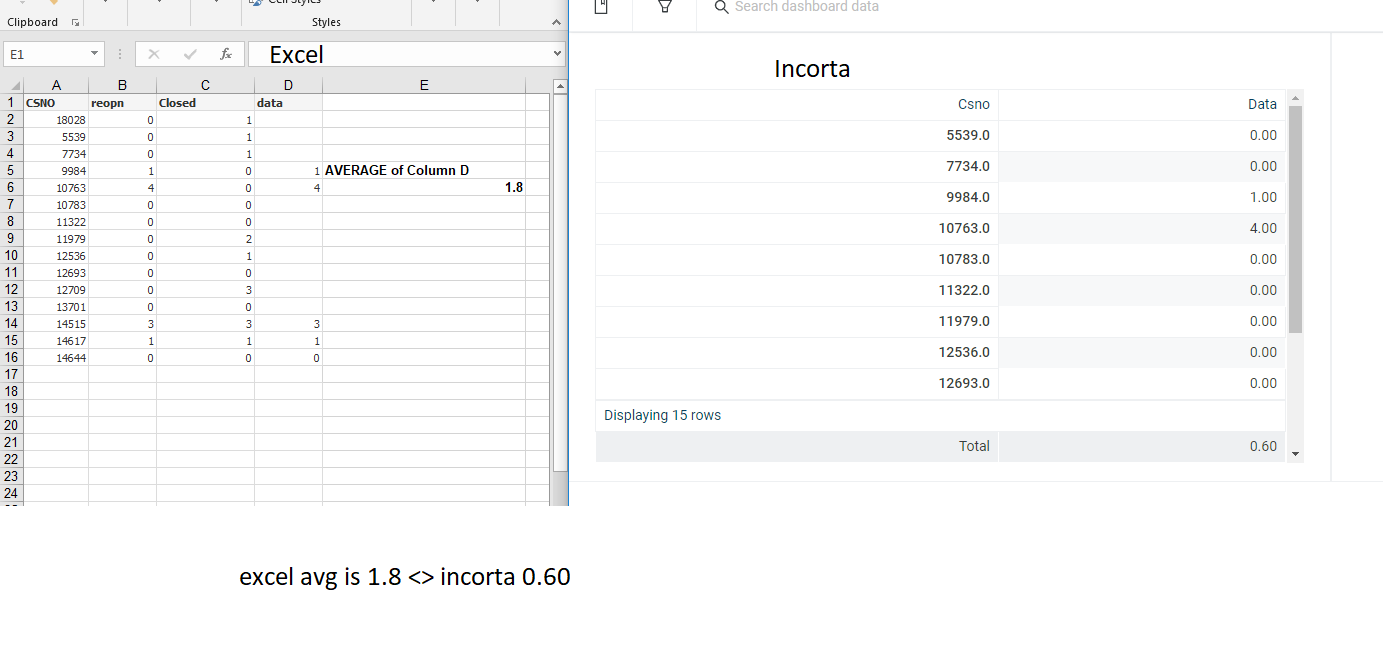Click the Excel vertical scrollbar up arrow

click(x=560, y=87)
